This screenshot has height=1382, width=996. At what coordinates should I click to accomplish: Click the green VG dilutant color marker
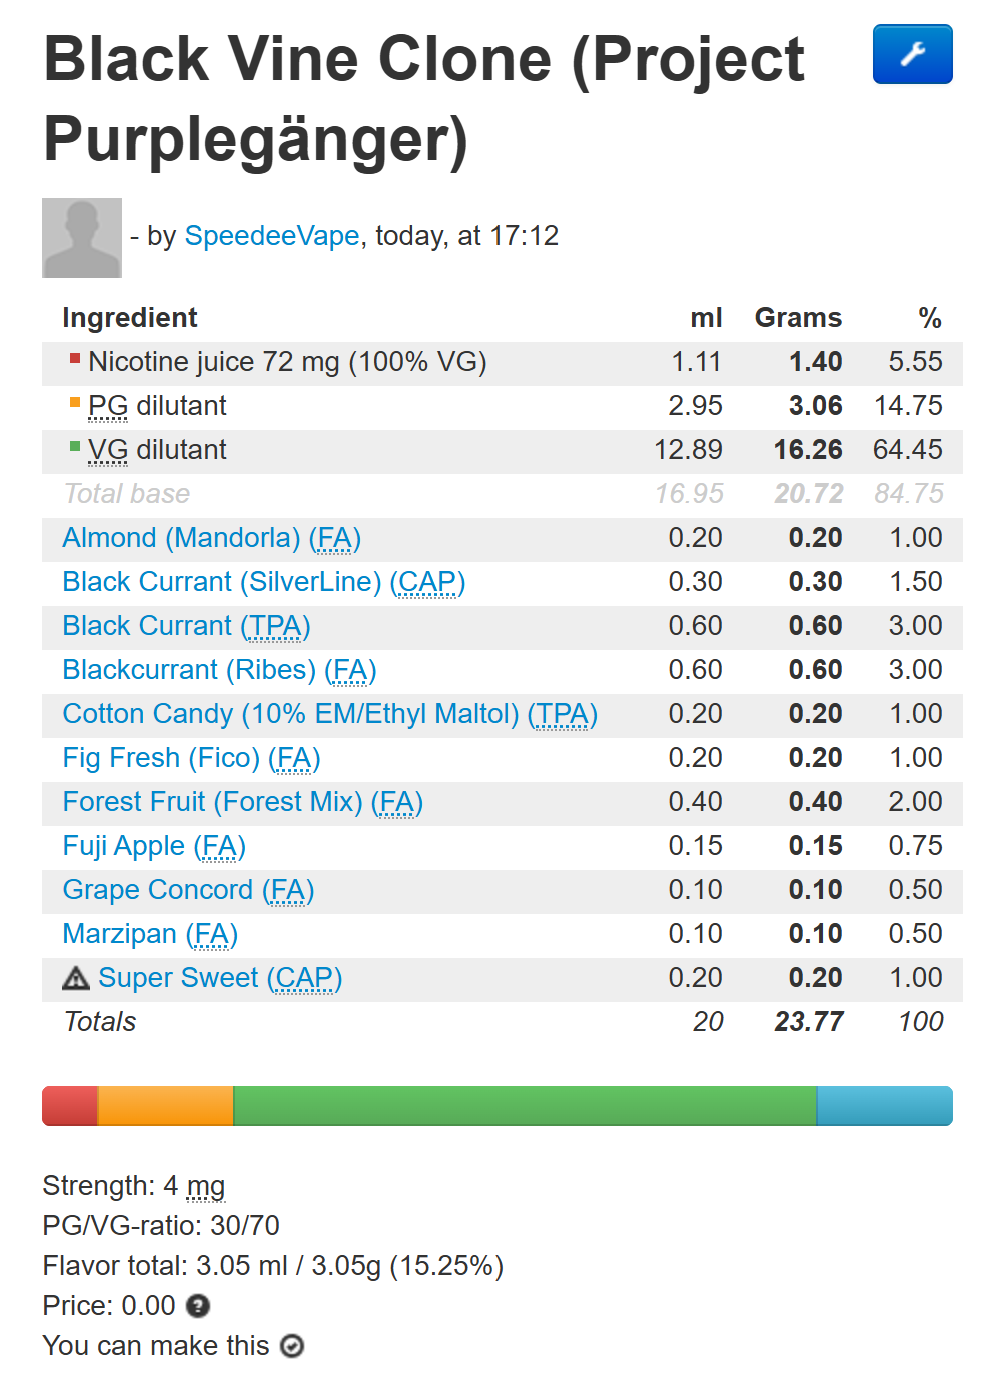(x=75, y=446)
